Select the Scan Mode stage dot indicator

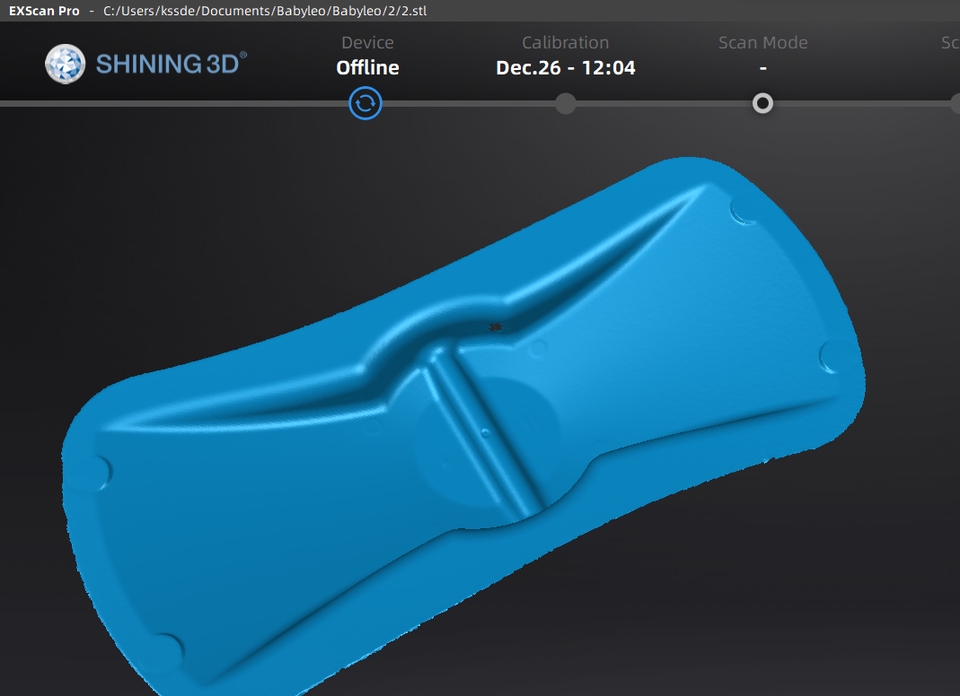[762, 103]
